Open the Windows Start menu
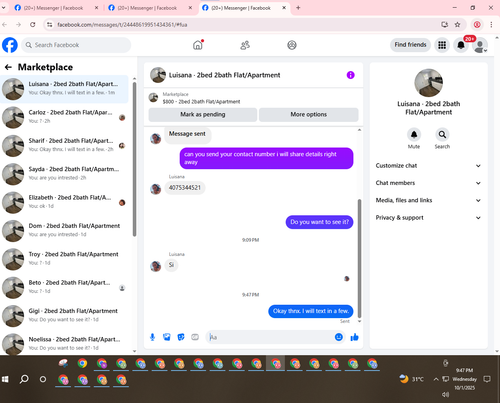 [x=5, y=379]
